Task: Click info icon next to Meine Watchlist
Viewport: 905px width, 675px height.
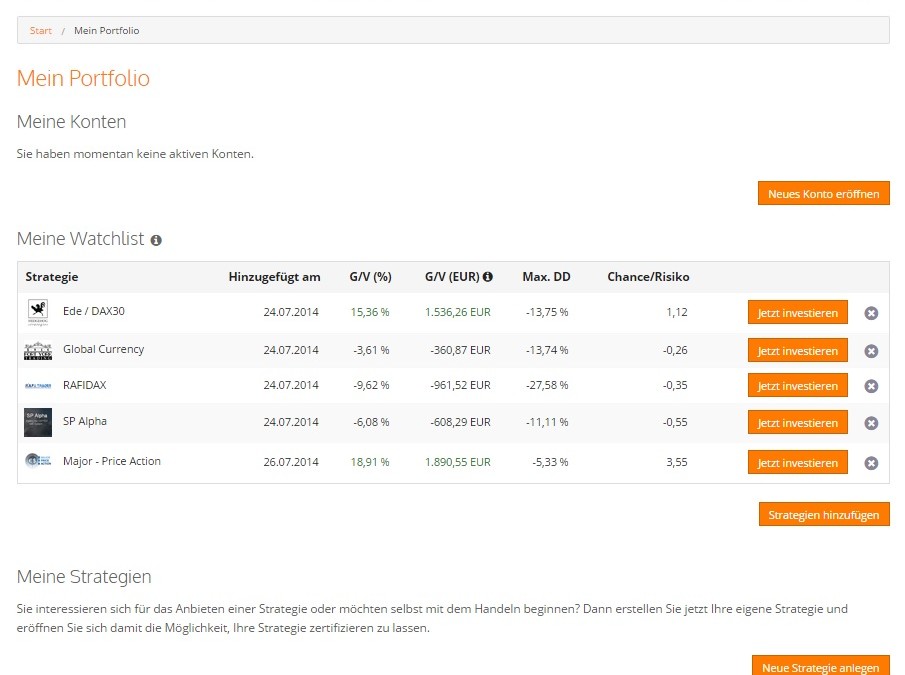Action: pyautogui.click(x=156, y=240)
